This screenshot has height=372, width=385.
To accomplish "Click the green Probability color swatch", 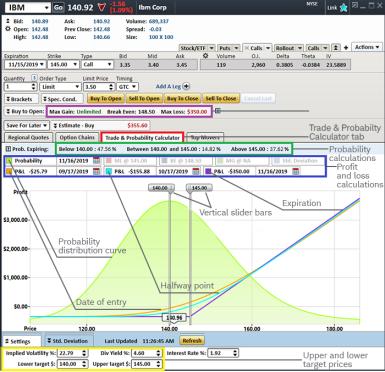I will click(9, 161).
